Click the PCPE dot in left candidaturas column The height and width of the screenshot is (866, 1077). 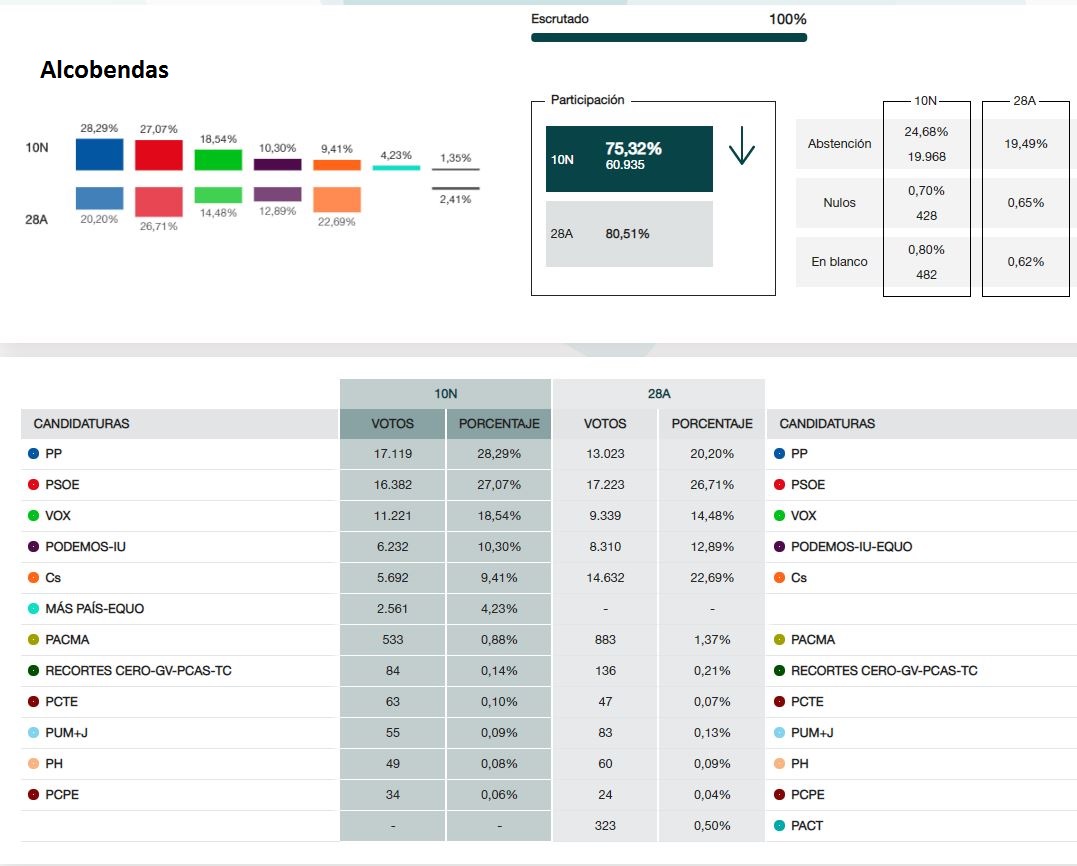point(33,795)
